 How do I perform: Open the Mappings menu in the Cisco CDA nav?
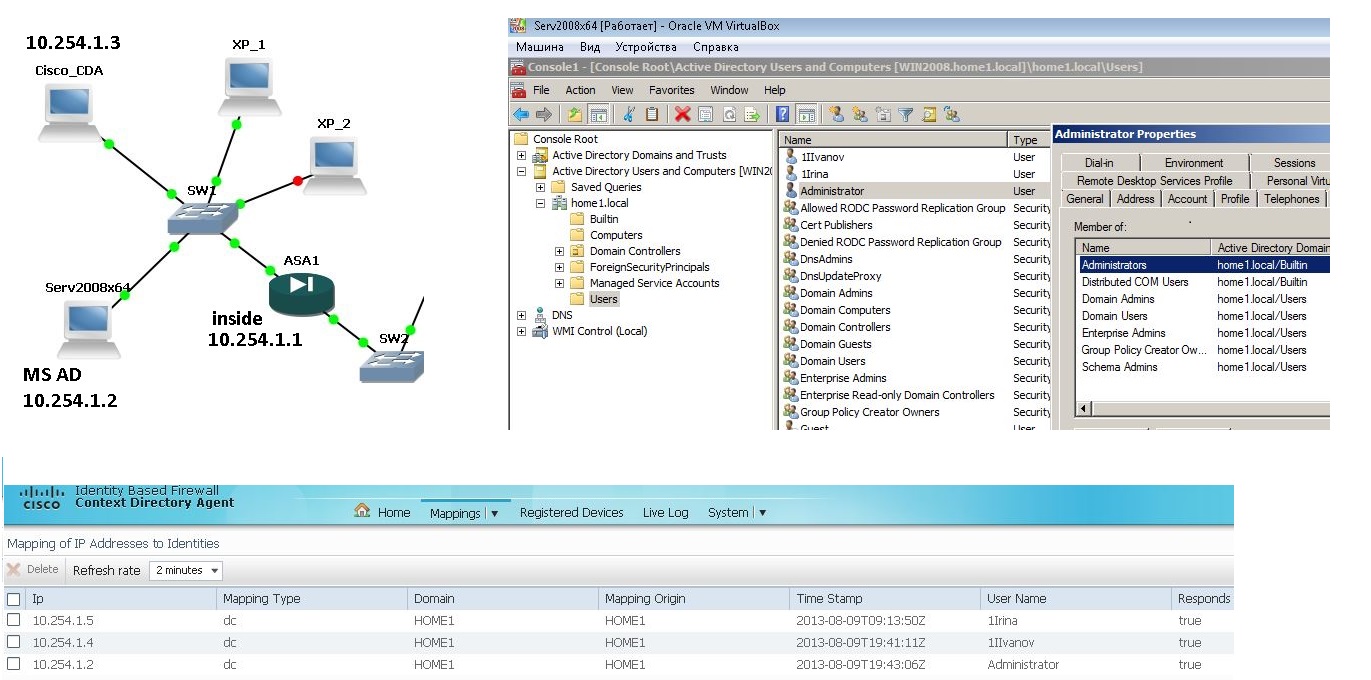coord(464,513)
